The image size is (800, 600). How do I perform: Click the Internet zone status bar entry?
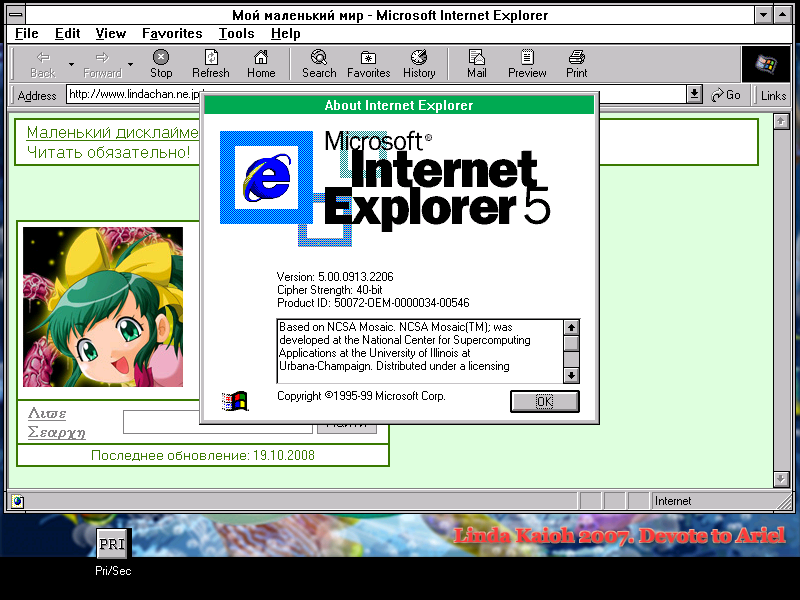coord(673,501)
